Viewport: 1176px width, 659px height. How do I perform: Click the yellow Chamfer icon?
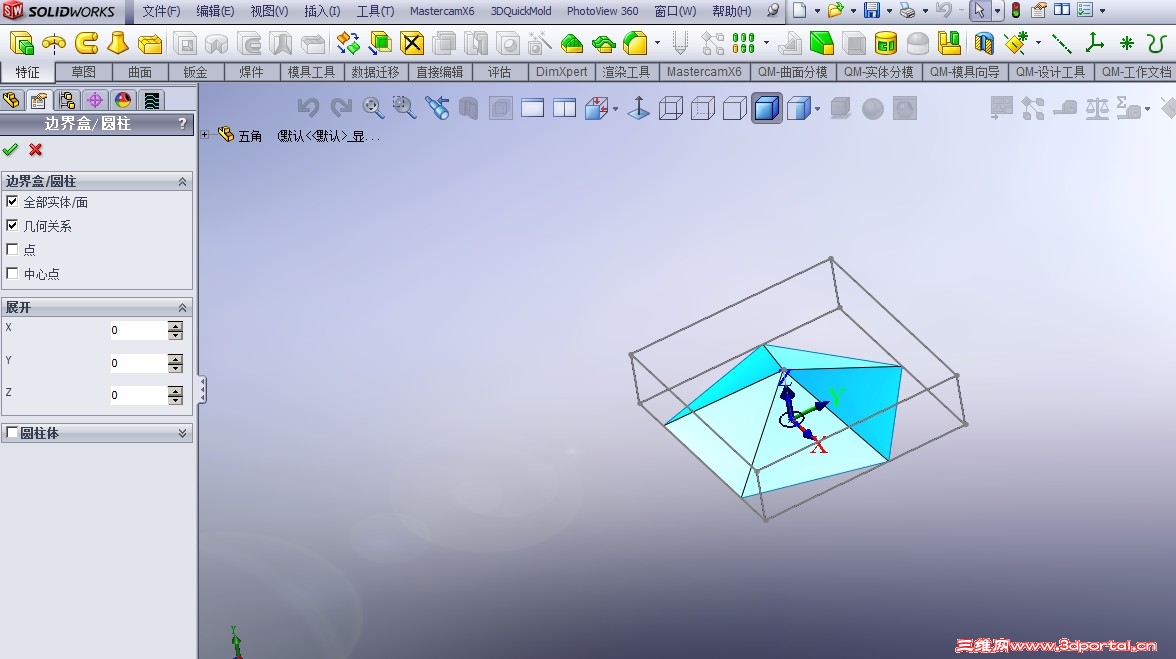(635, 43)
